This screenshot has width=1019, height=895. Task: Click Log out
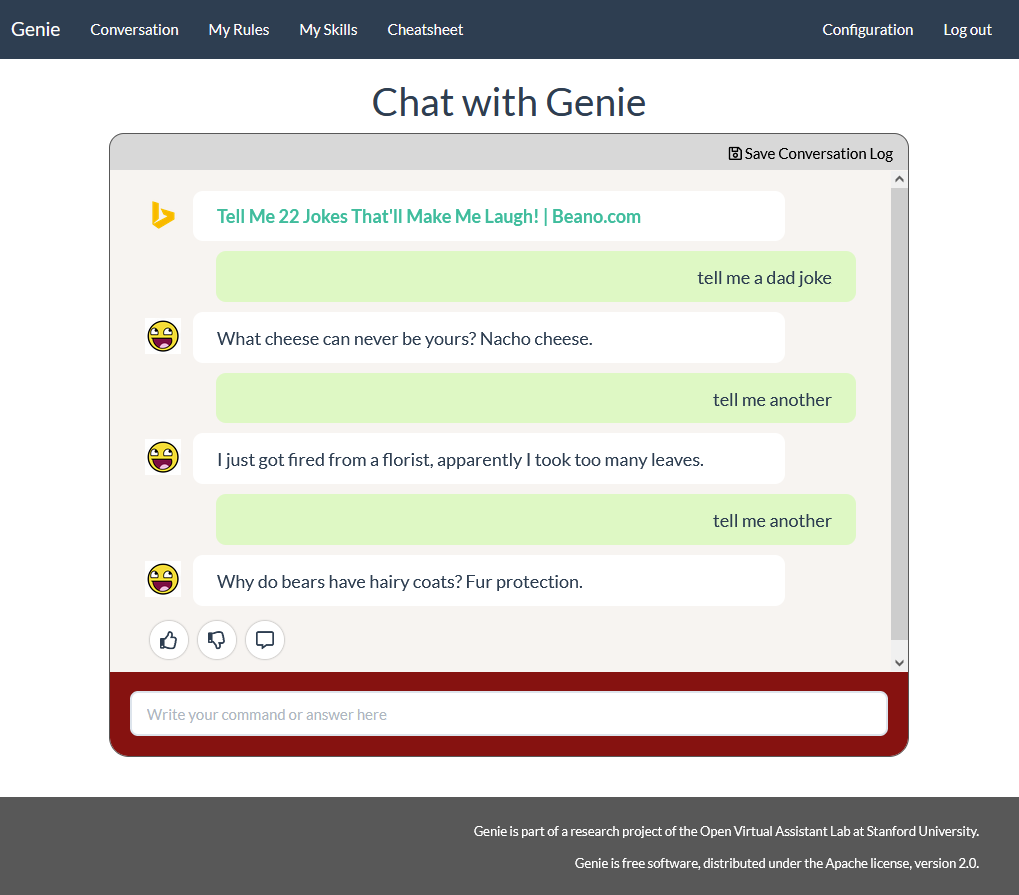pos(967,30)
